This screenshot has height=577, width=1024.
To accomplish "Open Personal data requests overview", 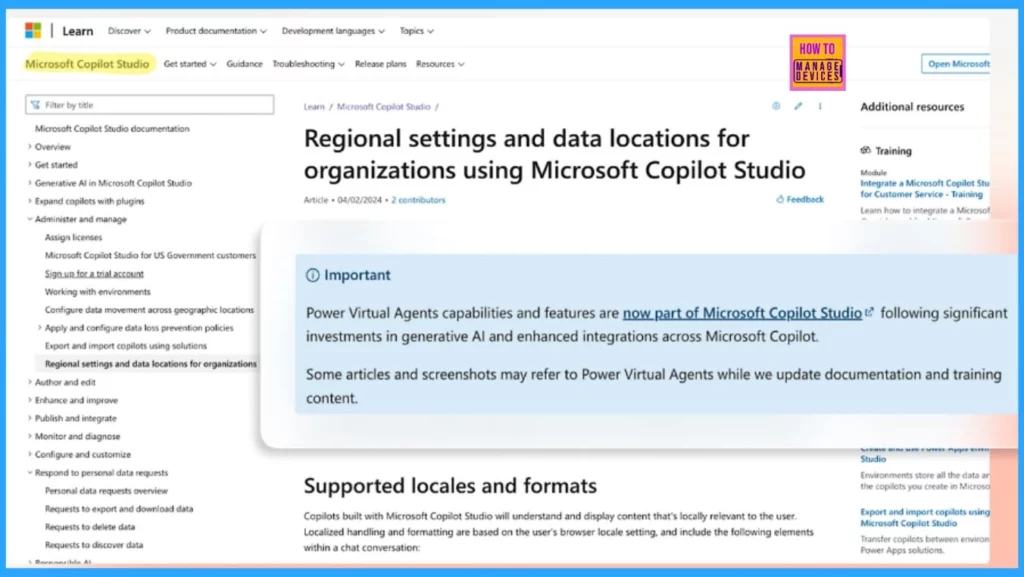I will [x=106, y=491].
